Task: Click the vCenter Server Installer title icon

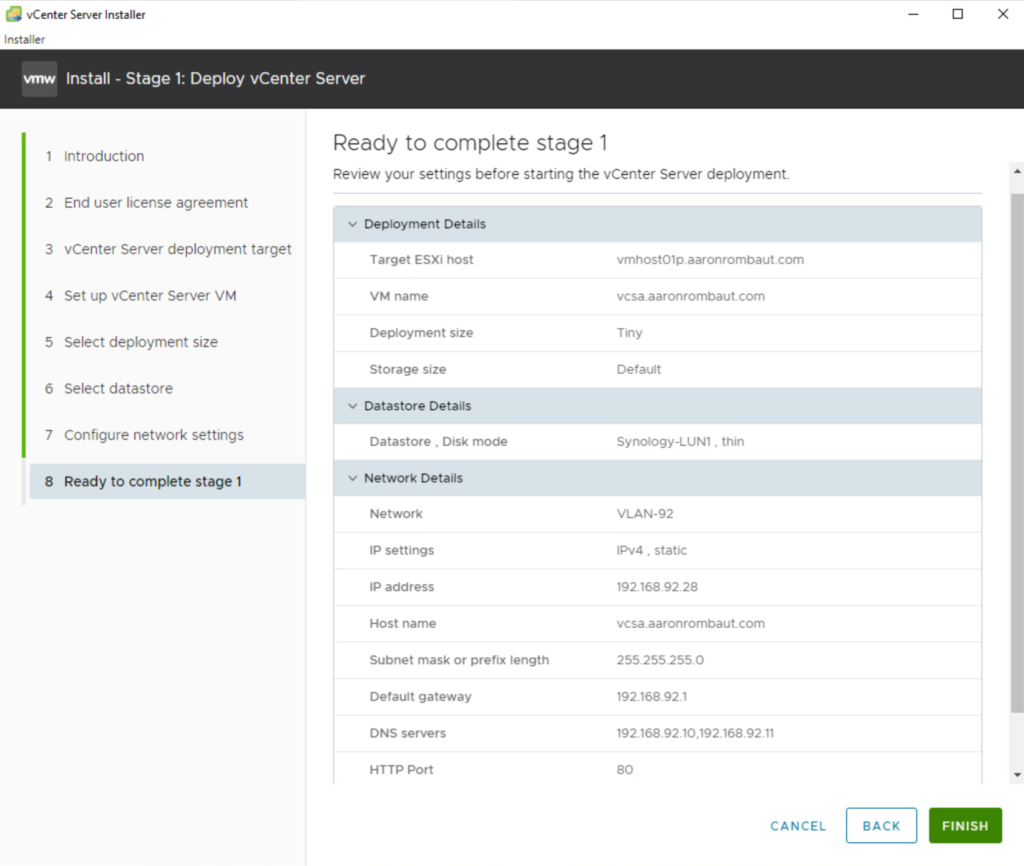Action: coord(14,14)
